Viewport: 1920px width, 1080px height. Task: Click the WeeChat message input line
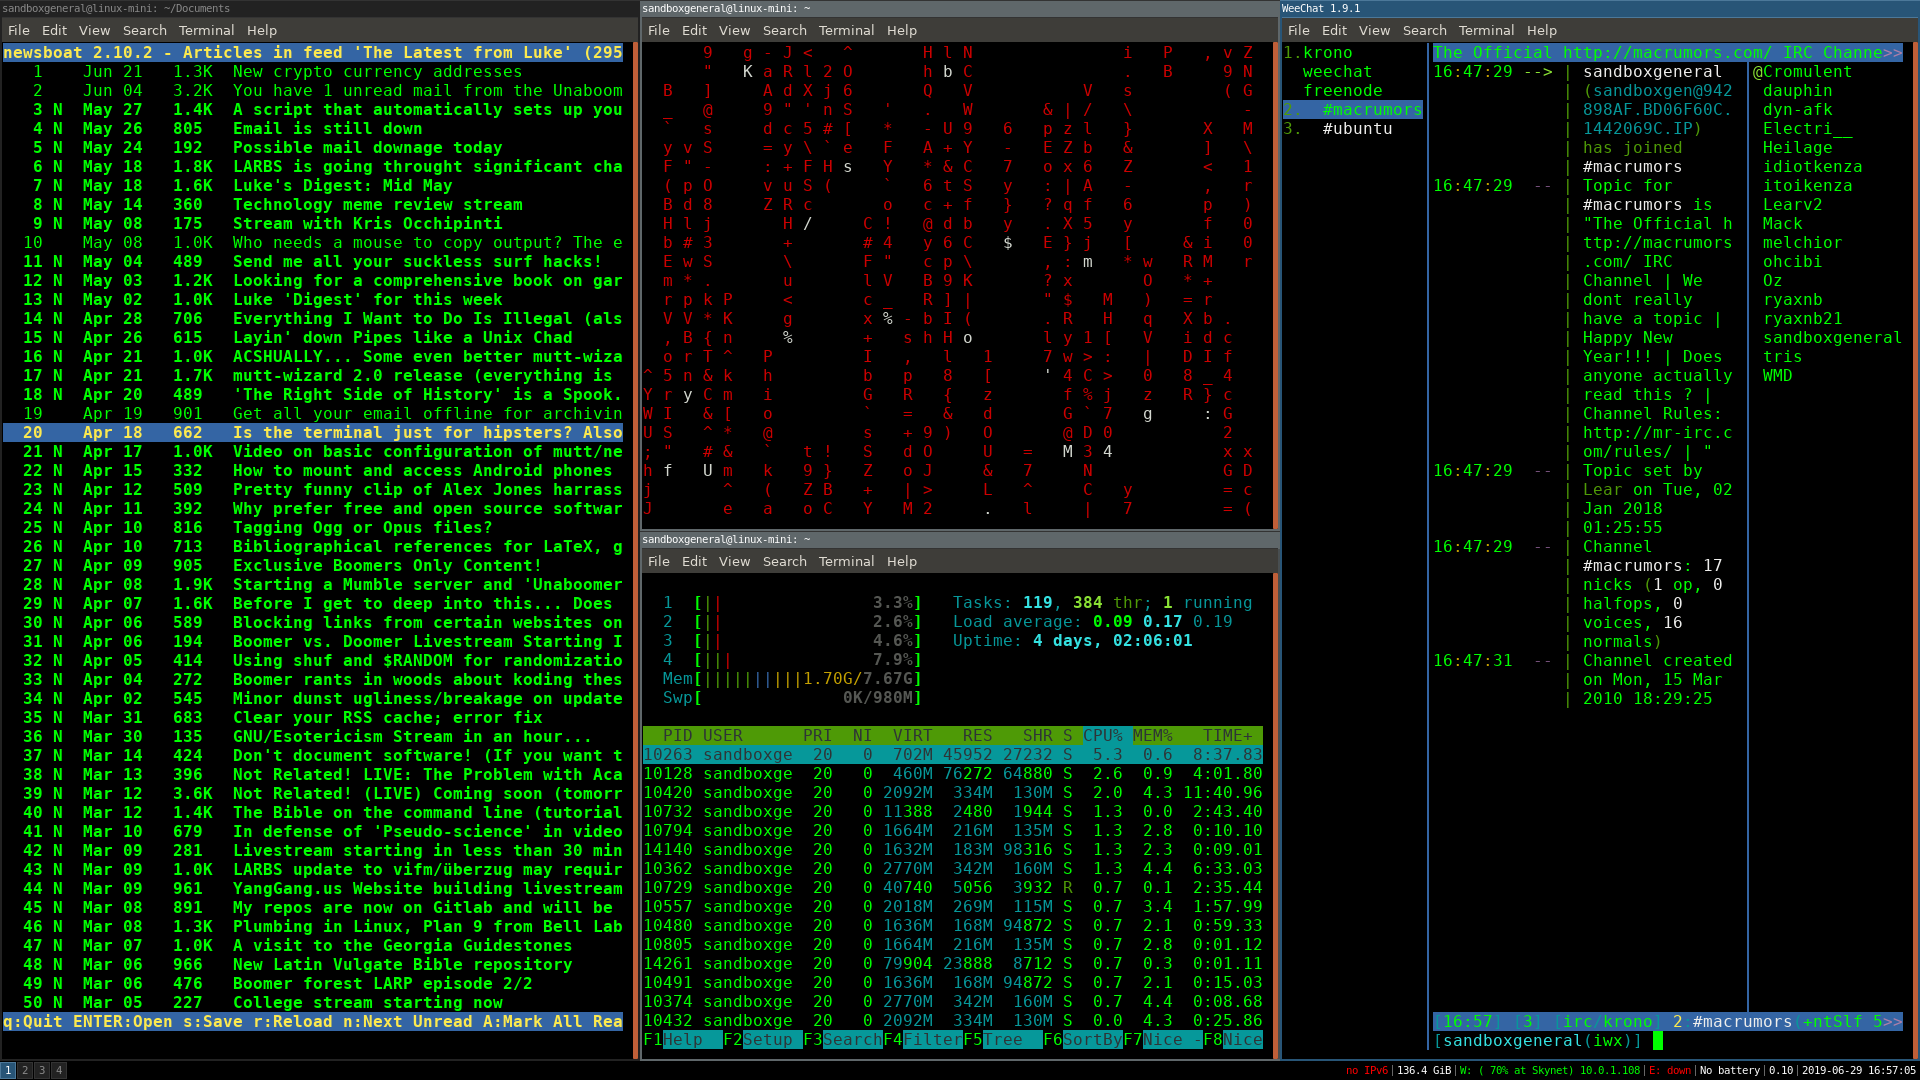point(1667,1041)
